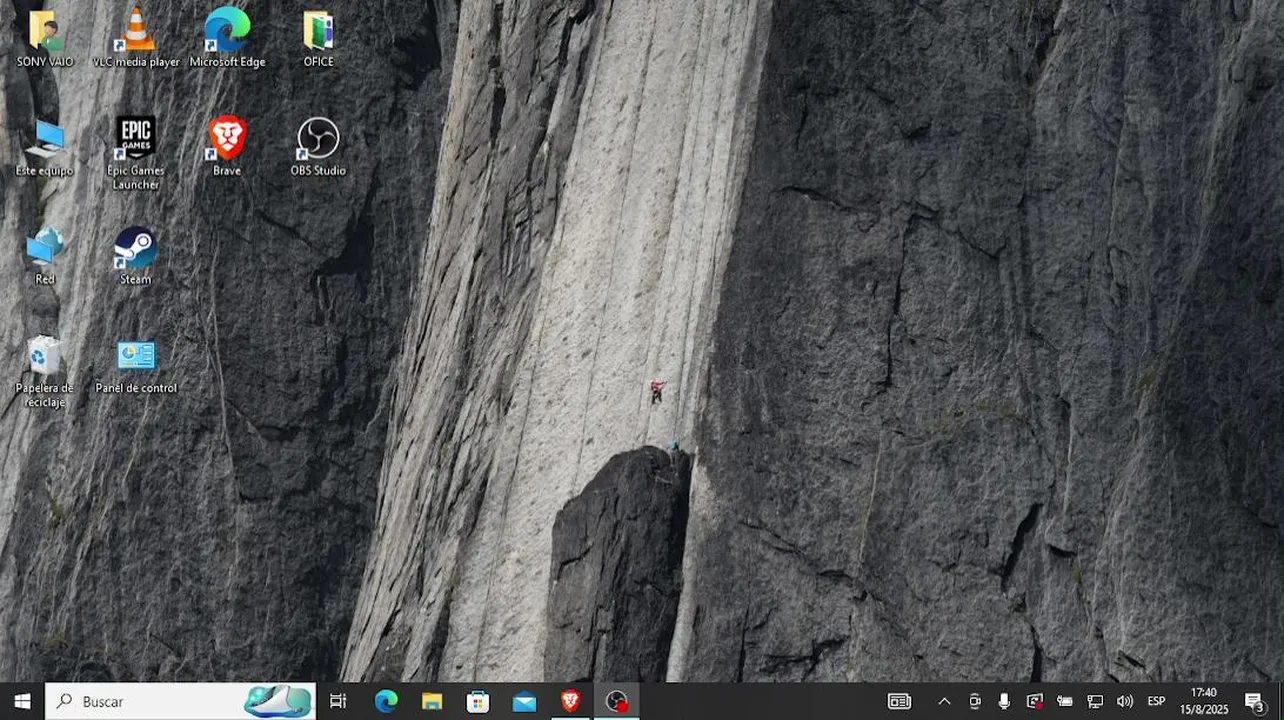Open the volume control tray icon
Viewport: 1284px width, 720px height.
[1125, 701]
